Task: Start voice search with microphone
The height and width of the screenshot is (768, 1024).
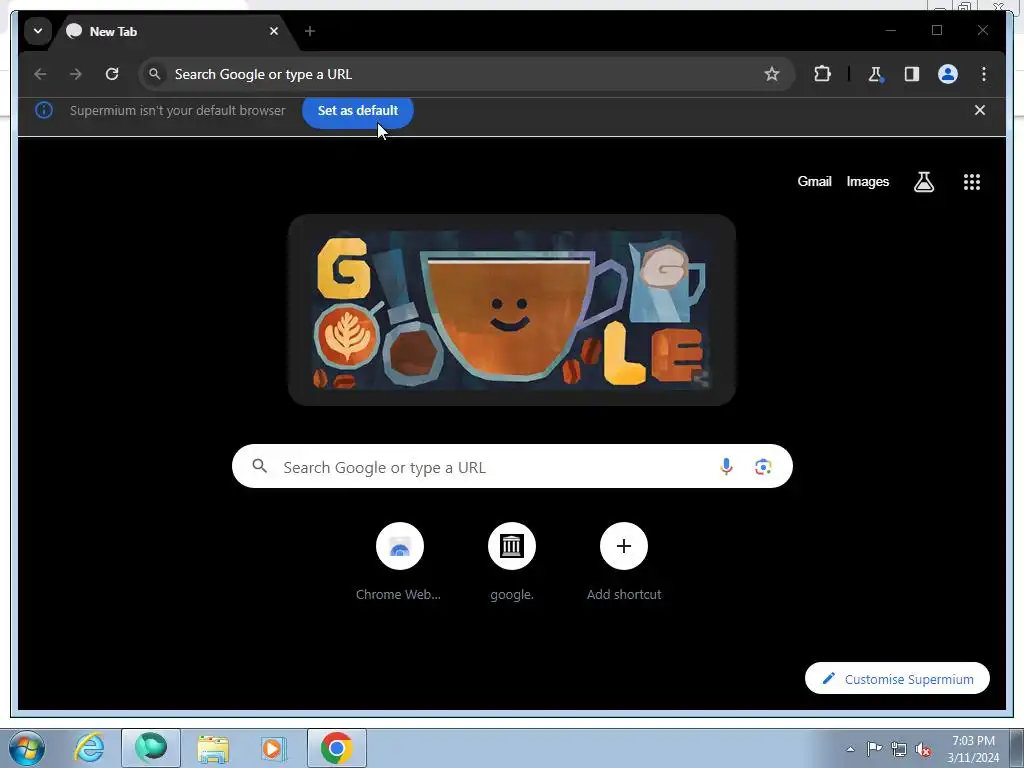Action: click(x=726, y=466)
